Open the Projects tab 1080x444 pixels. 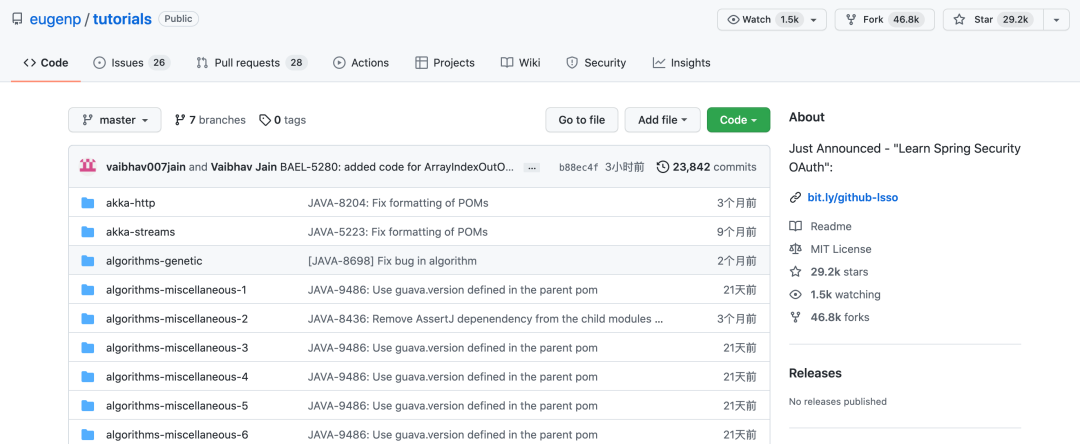point(445,63)
